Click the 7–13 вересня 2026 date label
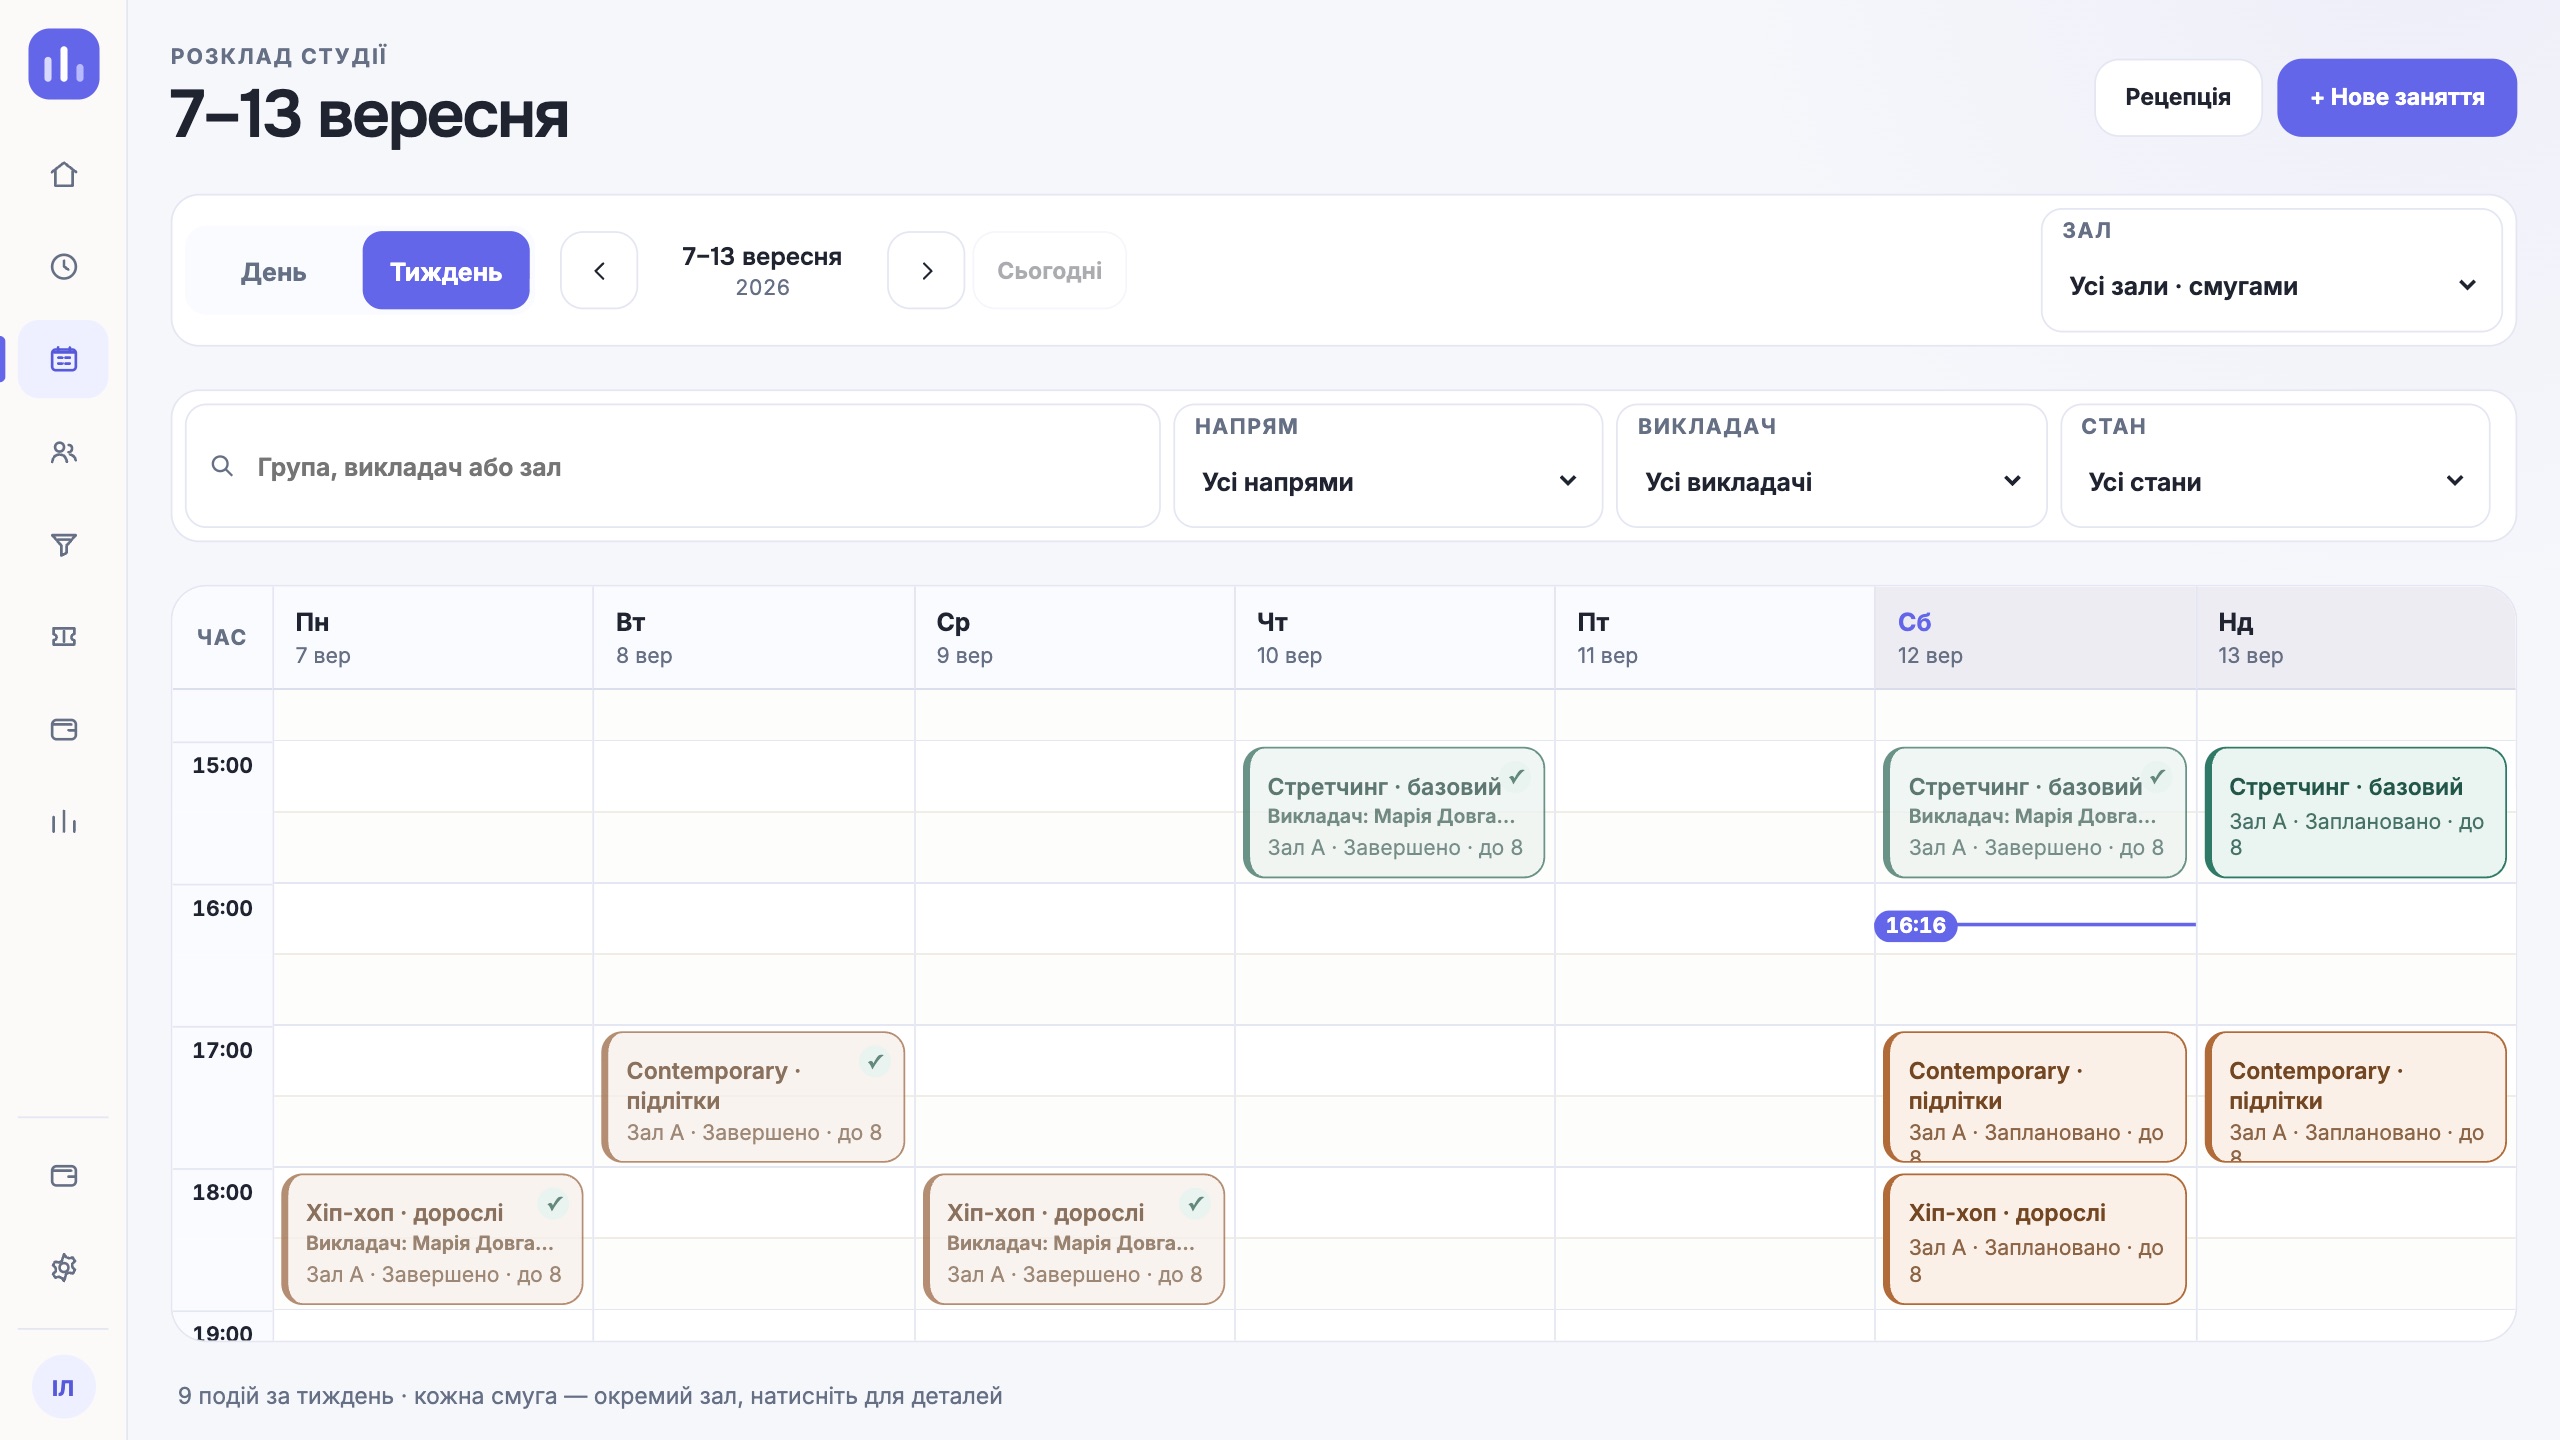The height and width of the screenshot is (1440, 2560). click(762, 271)
